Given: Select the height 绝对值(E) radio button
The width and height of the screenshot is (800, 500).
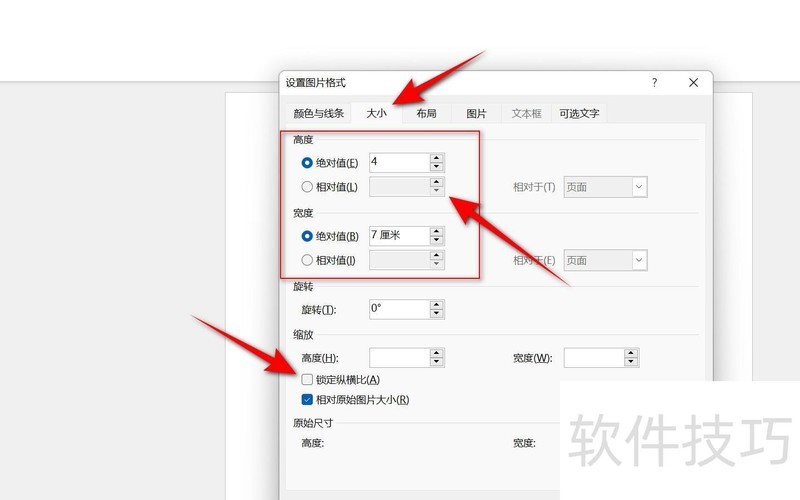Looking at the screenshot, I should (307, 162).
